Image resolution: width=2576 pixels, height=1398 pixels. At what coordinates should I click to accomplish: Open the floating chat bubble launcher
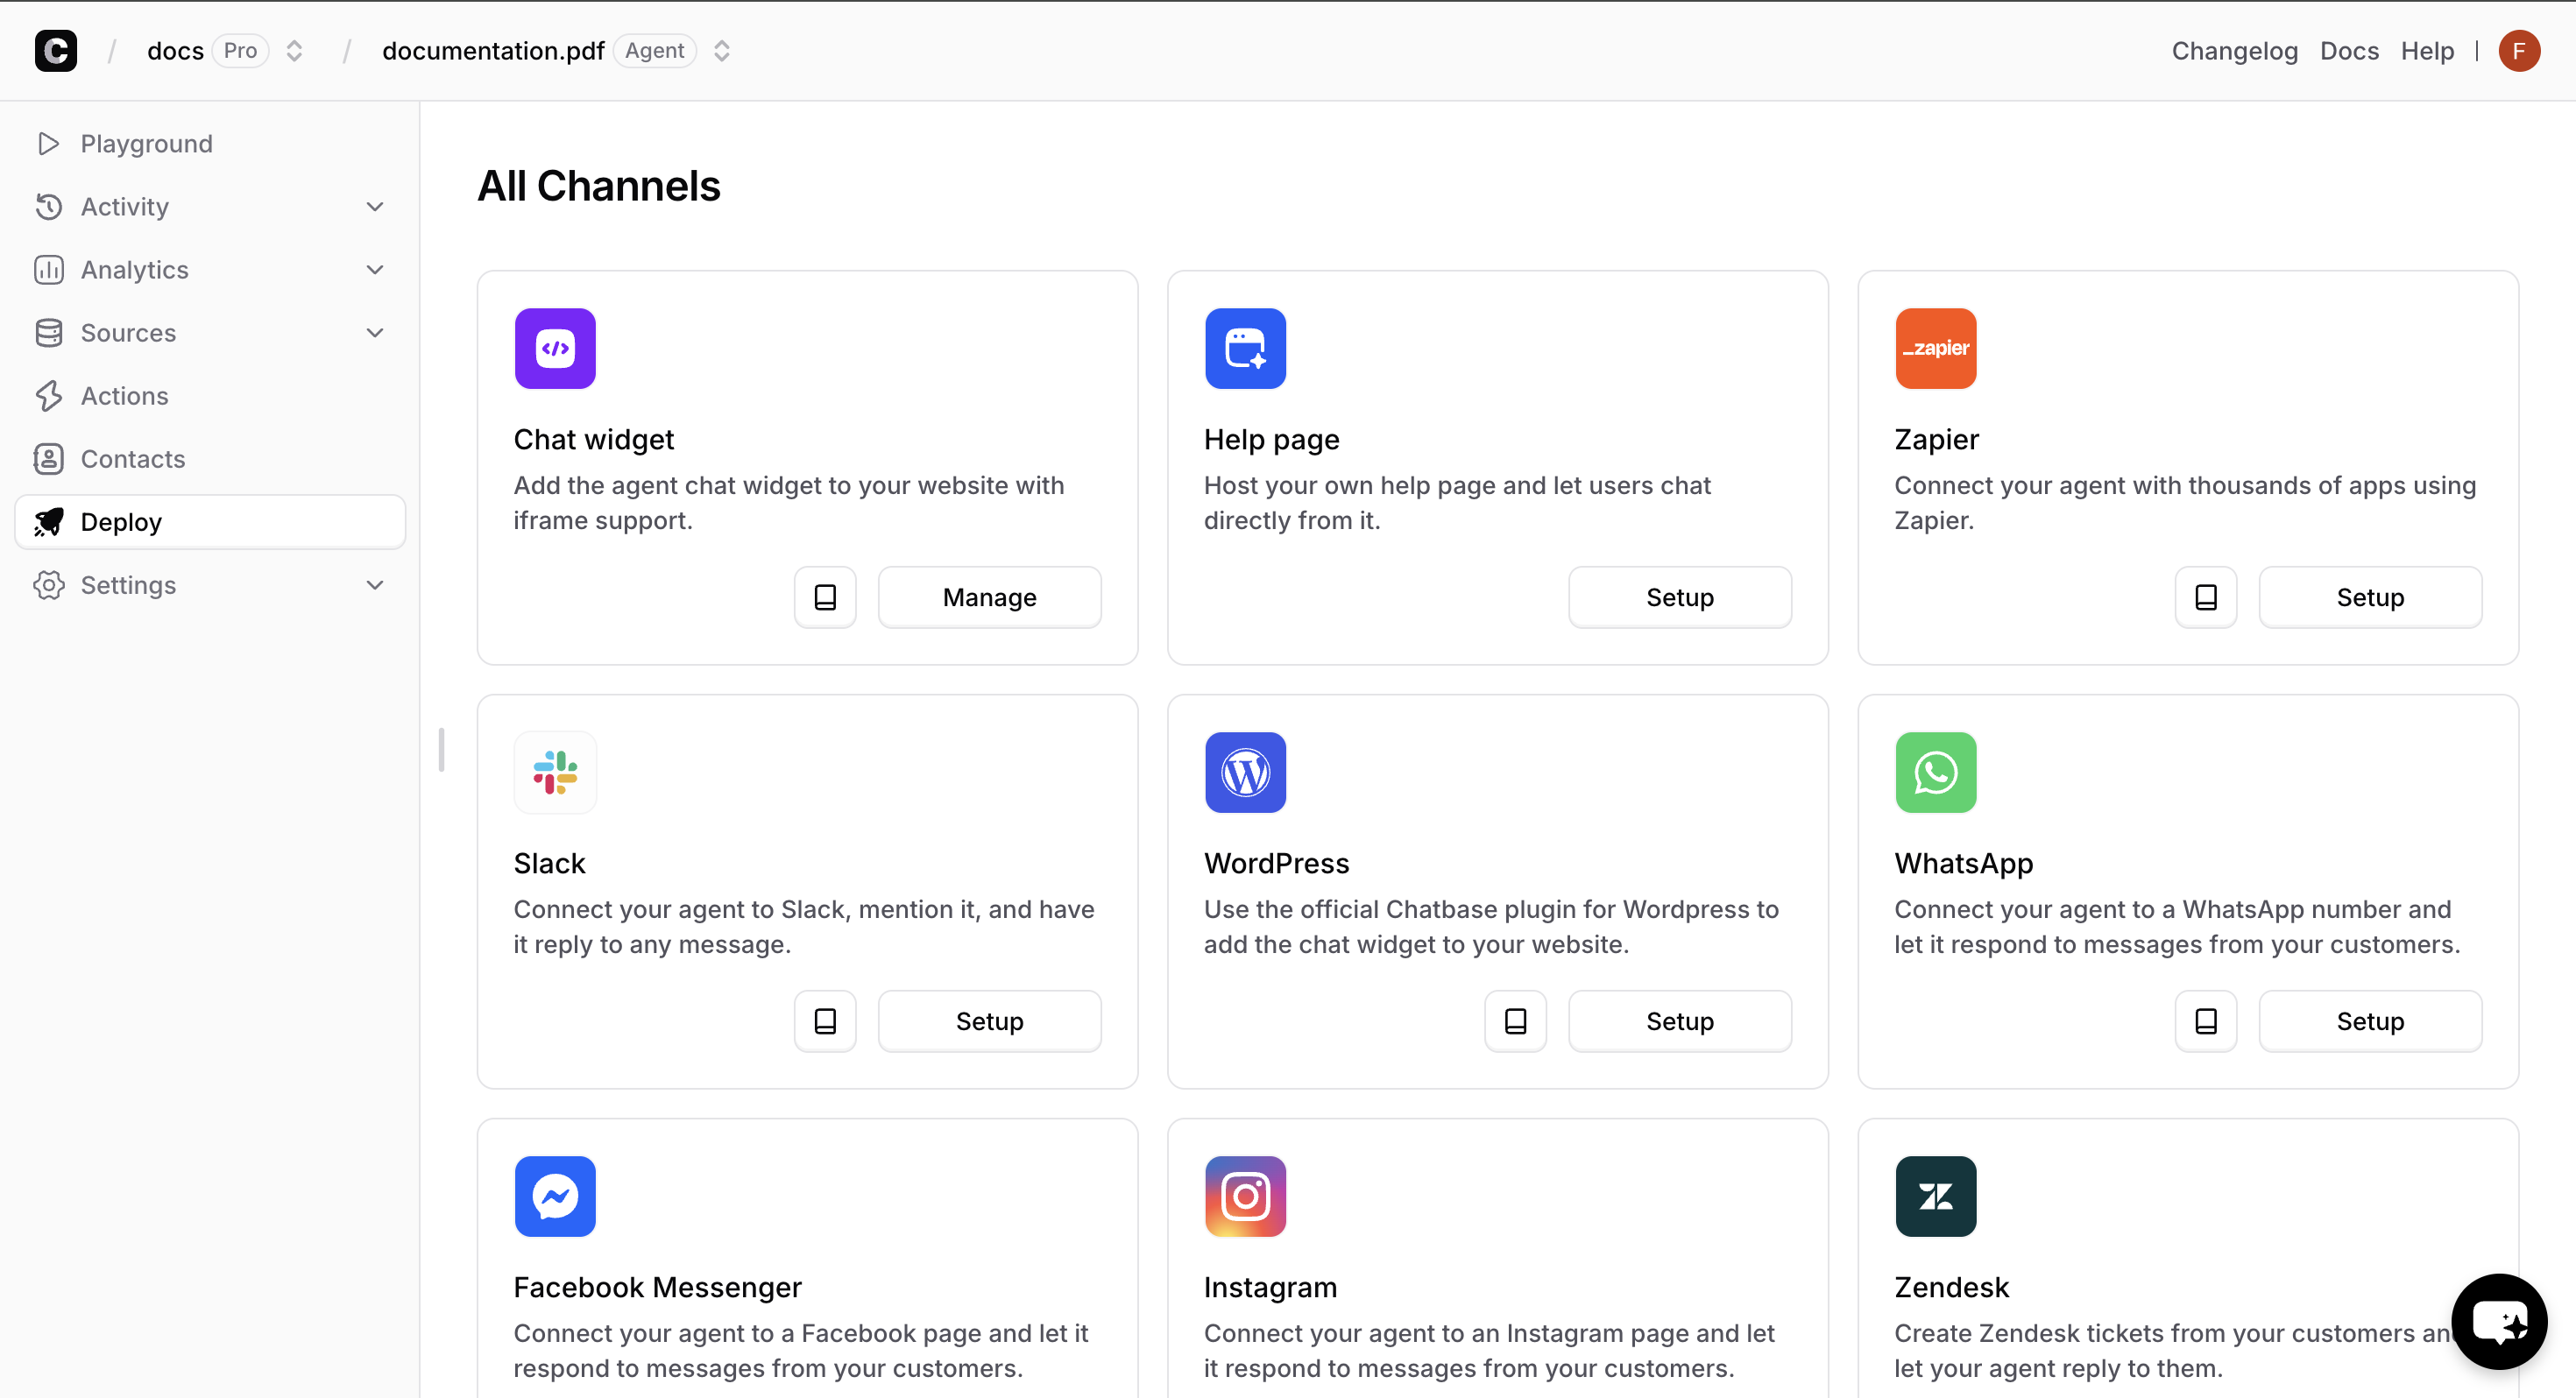coord(2498,1322)
